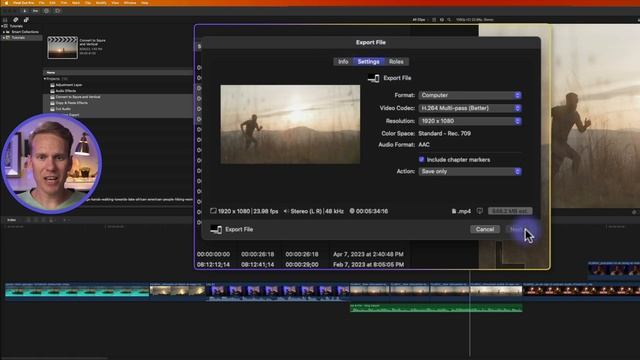
Task: Click the Convert to Square project filmstrip thumbnail
Action: tap(62, 48)
